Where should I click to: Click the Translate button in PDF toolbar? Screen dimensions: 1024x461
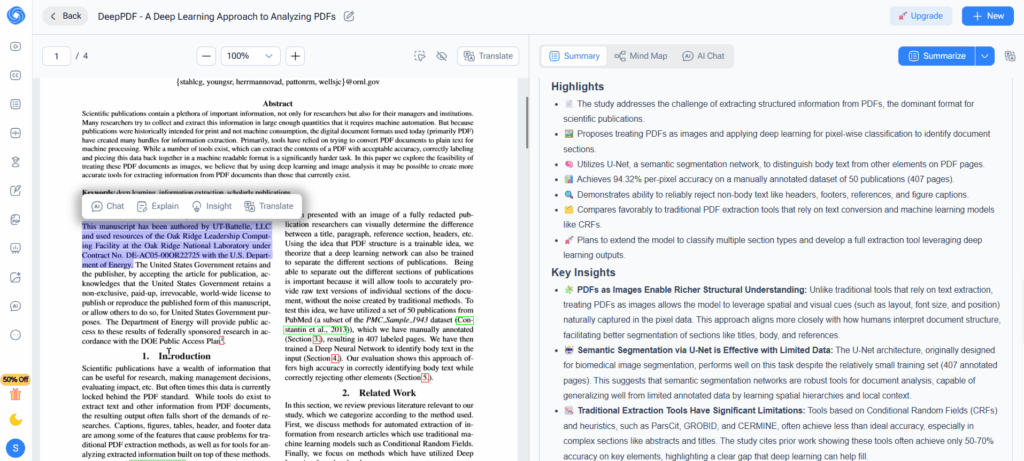tap(488, 56)
